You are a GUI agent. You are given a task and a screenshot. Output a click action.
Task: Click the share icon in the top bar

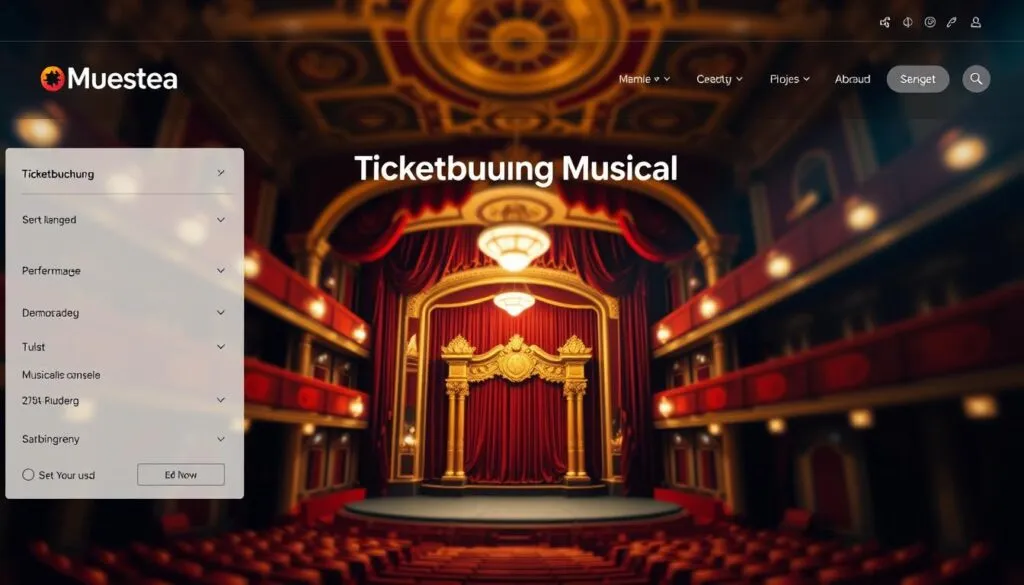[885, 22]
